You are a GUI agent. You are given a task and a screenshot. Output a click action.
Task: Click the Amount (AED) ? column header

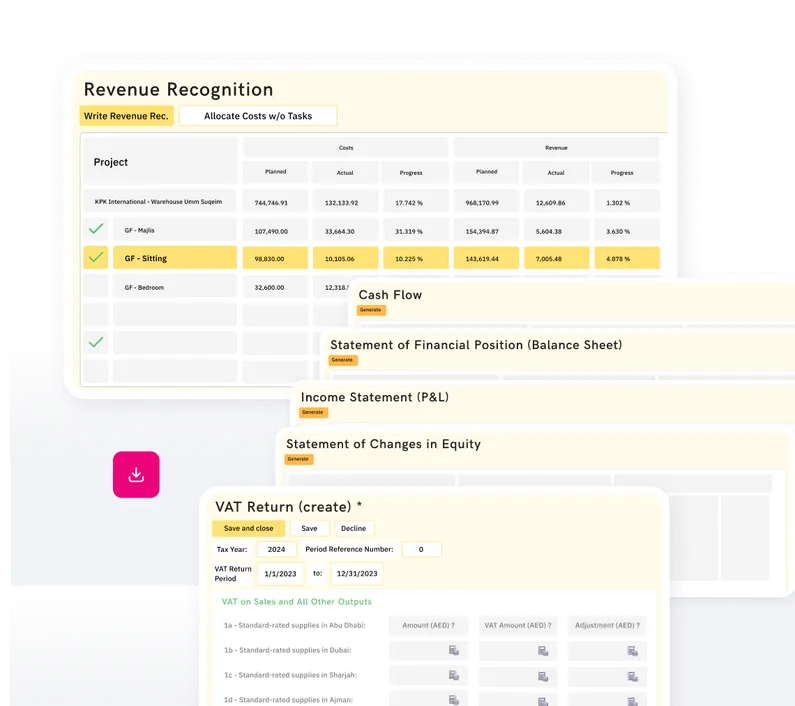(428, 625)
